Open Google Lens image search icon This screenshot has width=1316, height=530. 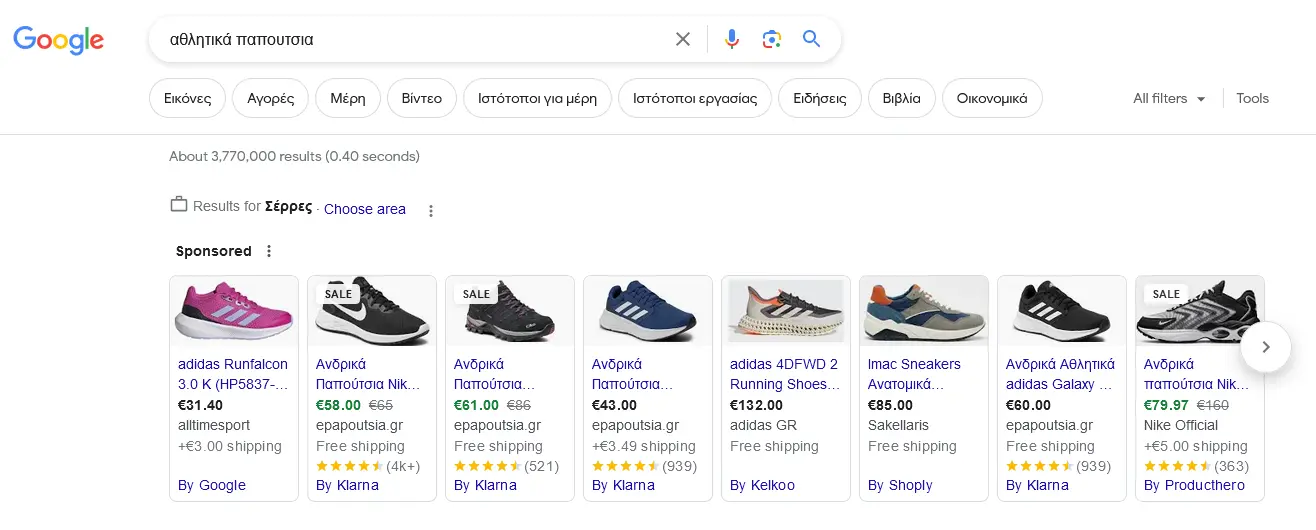(x=771, y=39)
